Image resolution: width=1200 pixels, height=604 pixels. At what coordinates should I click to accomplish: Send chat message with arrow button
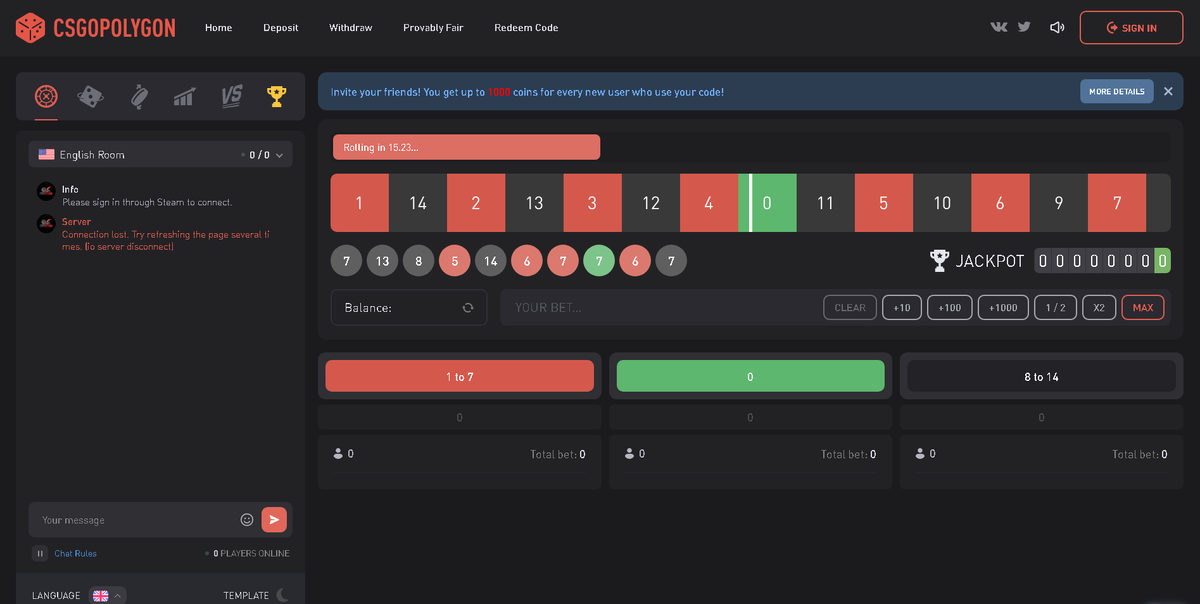(x=274, y=520)
